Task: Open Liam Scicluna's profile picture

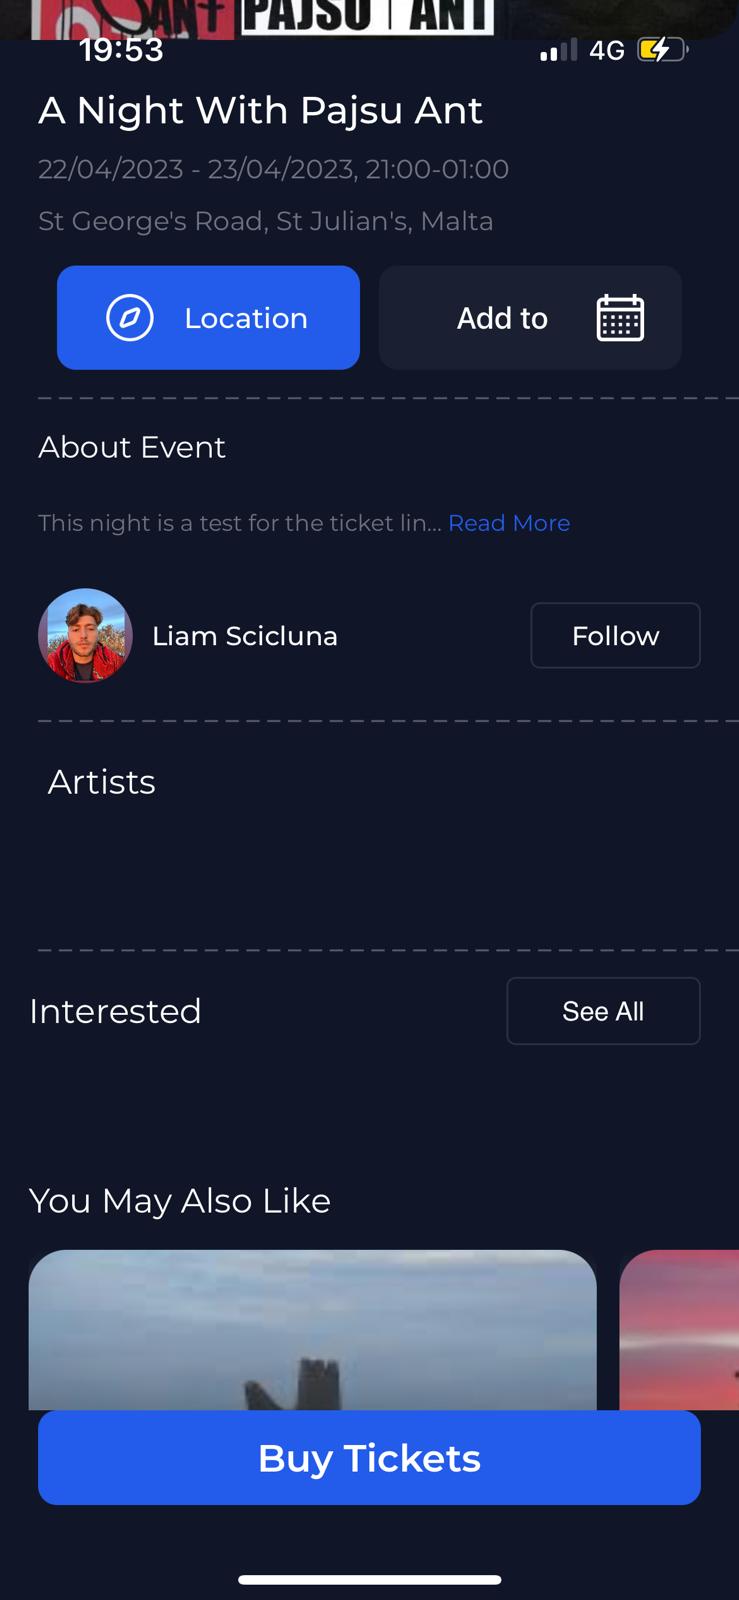Action: pos(85,636)
